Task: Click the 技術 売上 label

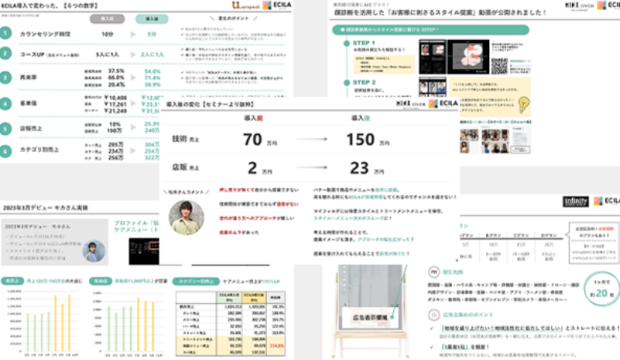Action: (185, 139)
